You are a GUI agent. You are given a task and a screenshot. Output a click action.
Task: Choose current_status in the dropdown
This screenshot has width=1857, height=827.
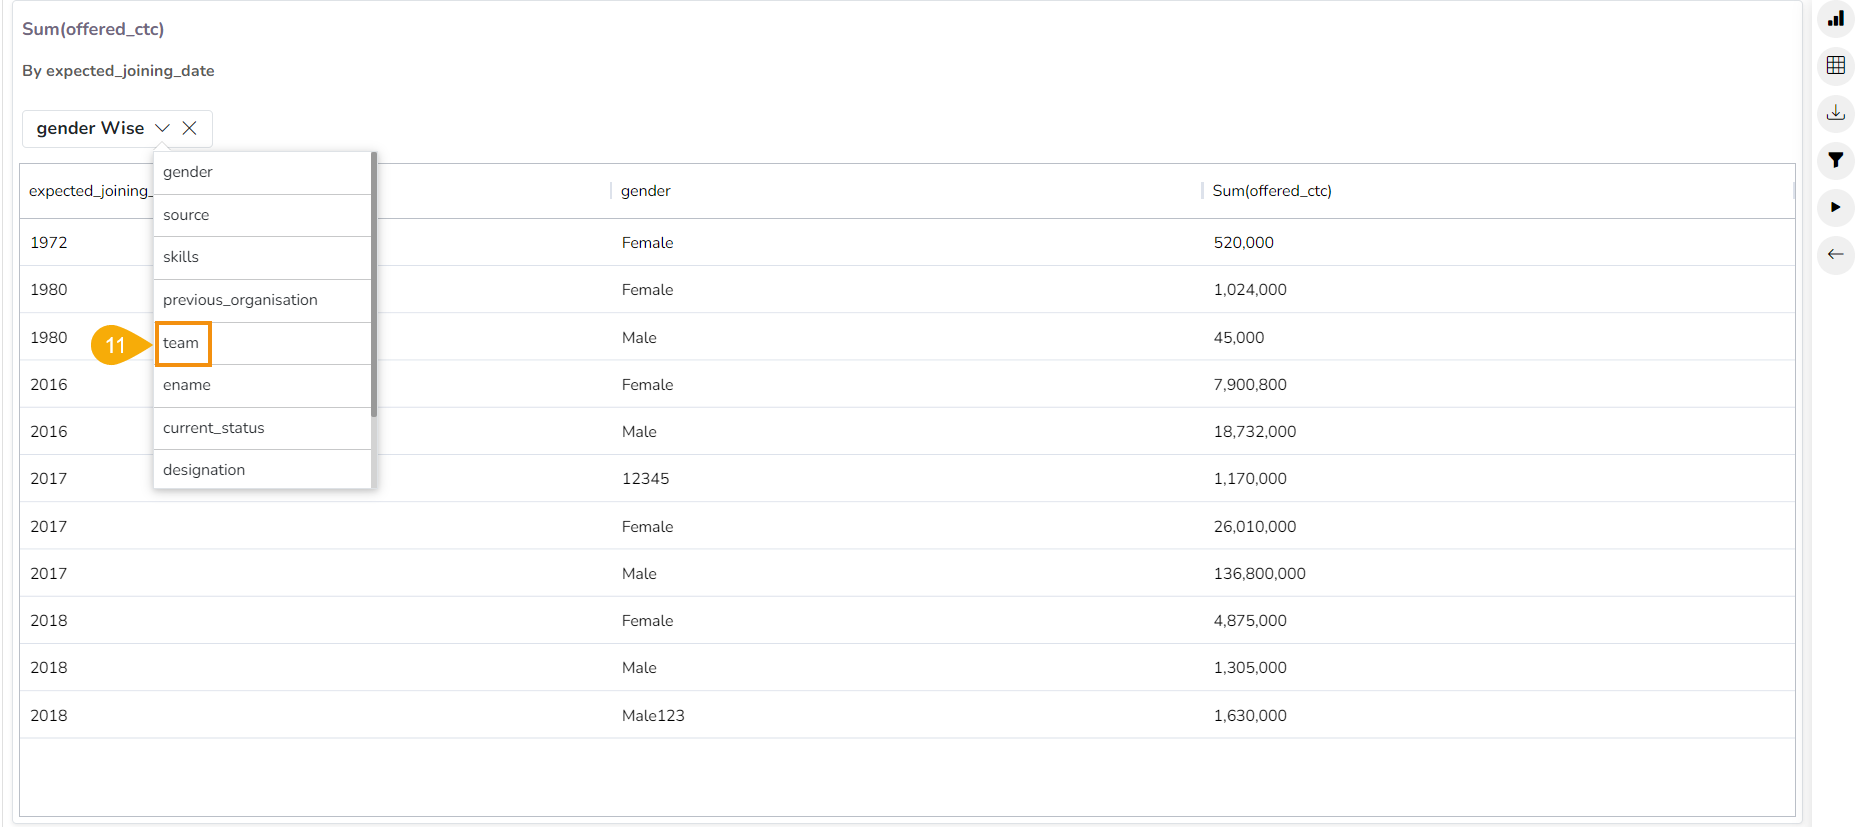click(x=214, y=428)
